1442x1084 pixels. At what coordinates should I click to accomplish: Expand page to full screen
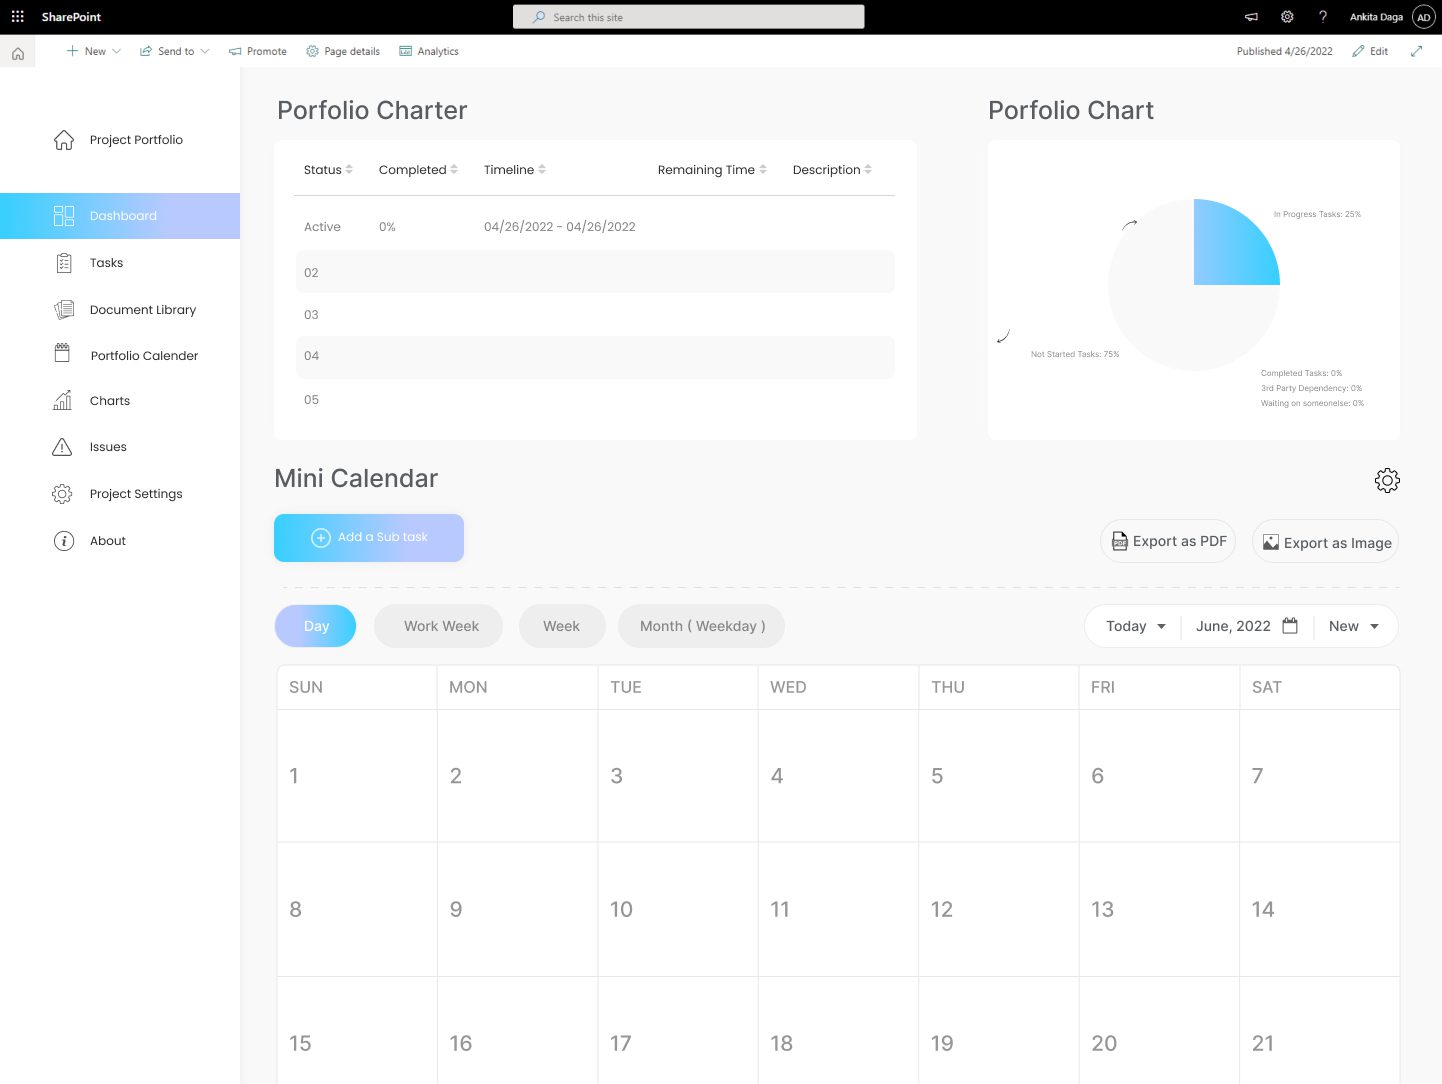(1416, 51)
